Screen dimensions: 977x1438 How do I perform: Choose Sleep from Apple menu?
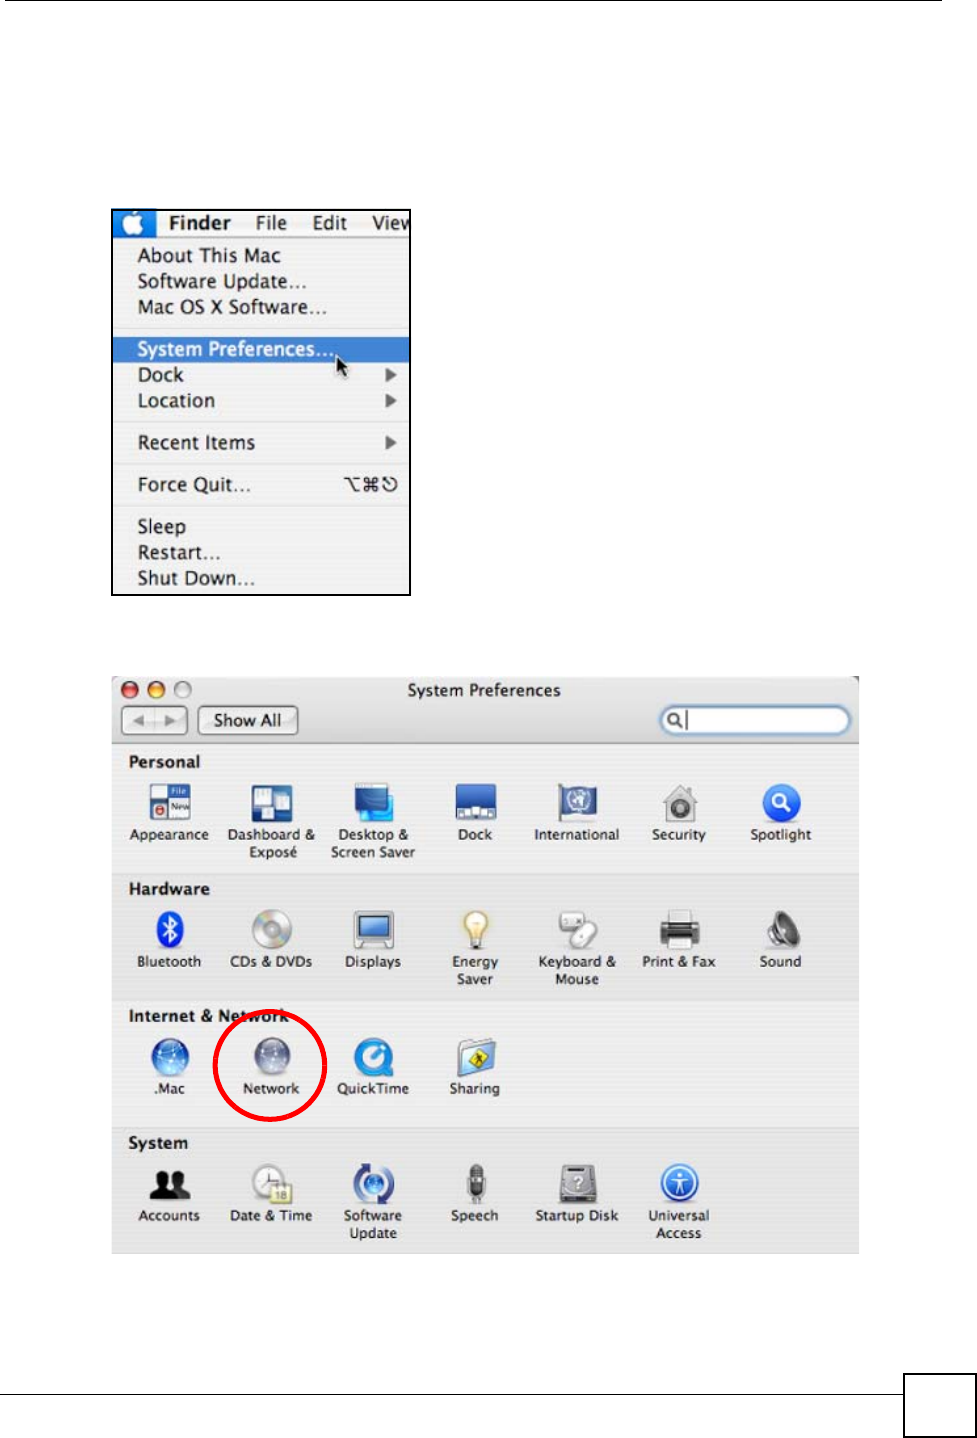point(261,527)
